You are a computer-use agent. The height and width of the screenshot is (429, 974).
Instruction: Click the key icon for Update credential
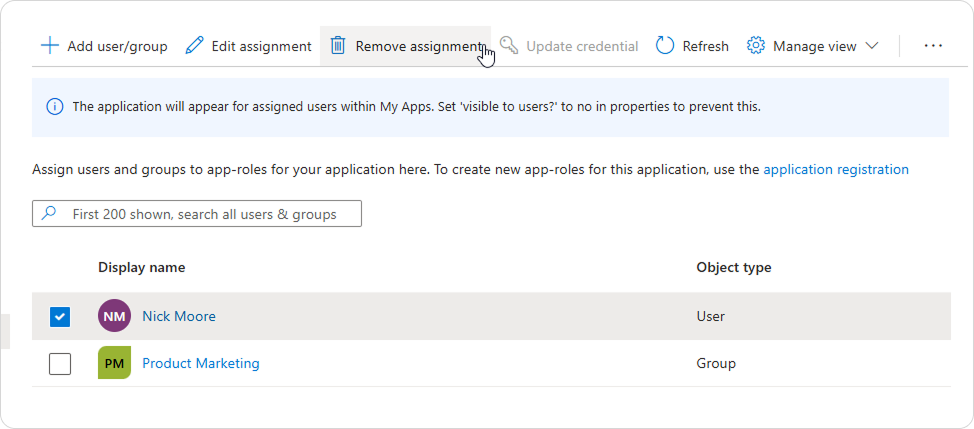[509, 46]
